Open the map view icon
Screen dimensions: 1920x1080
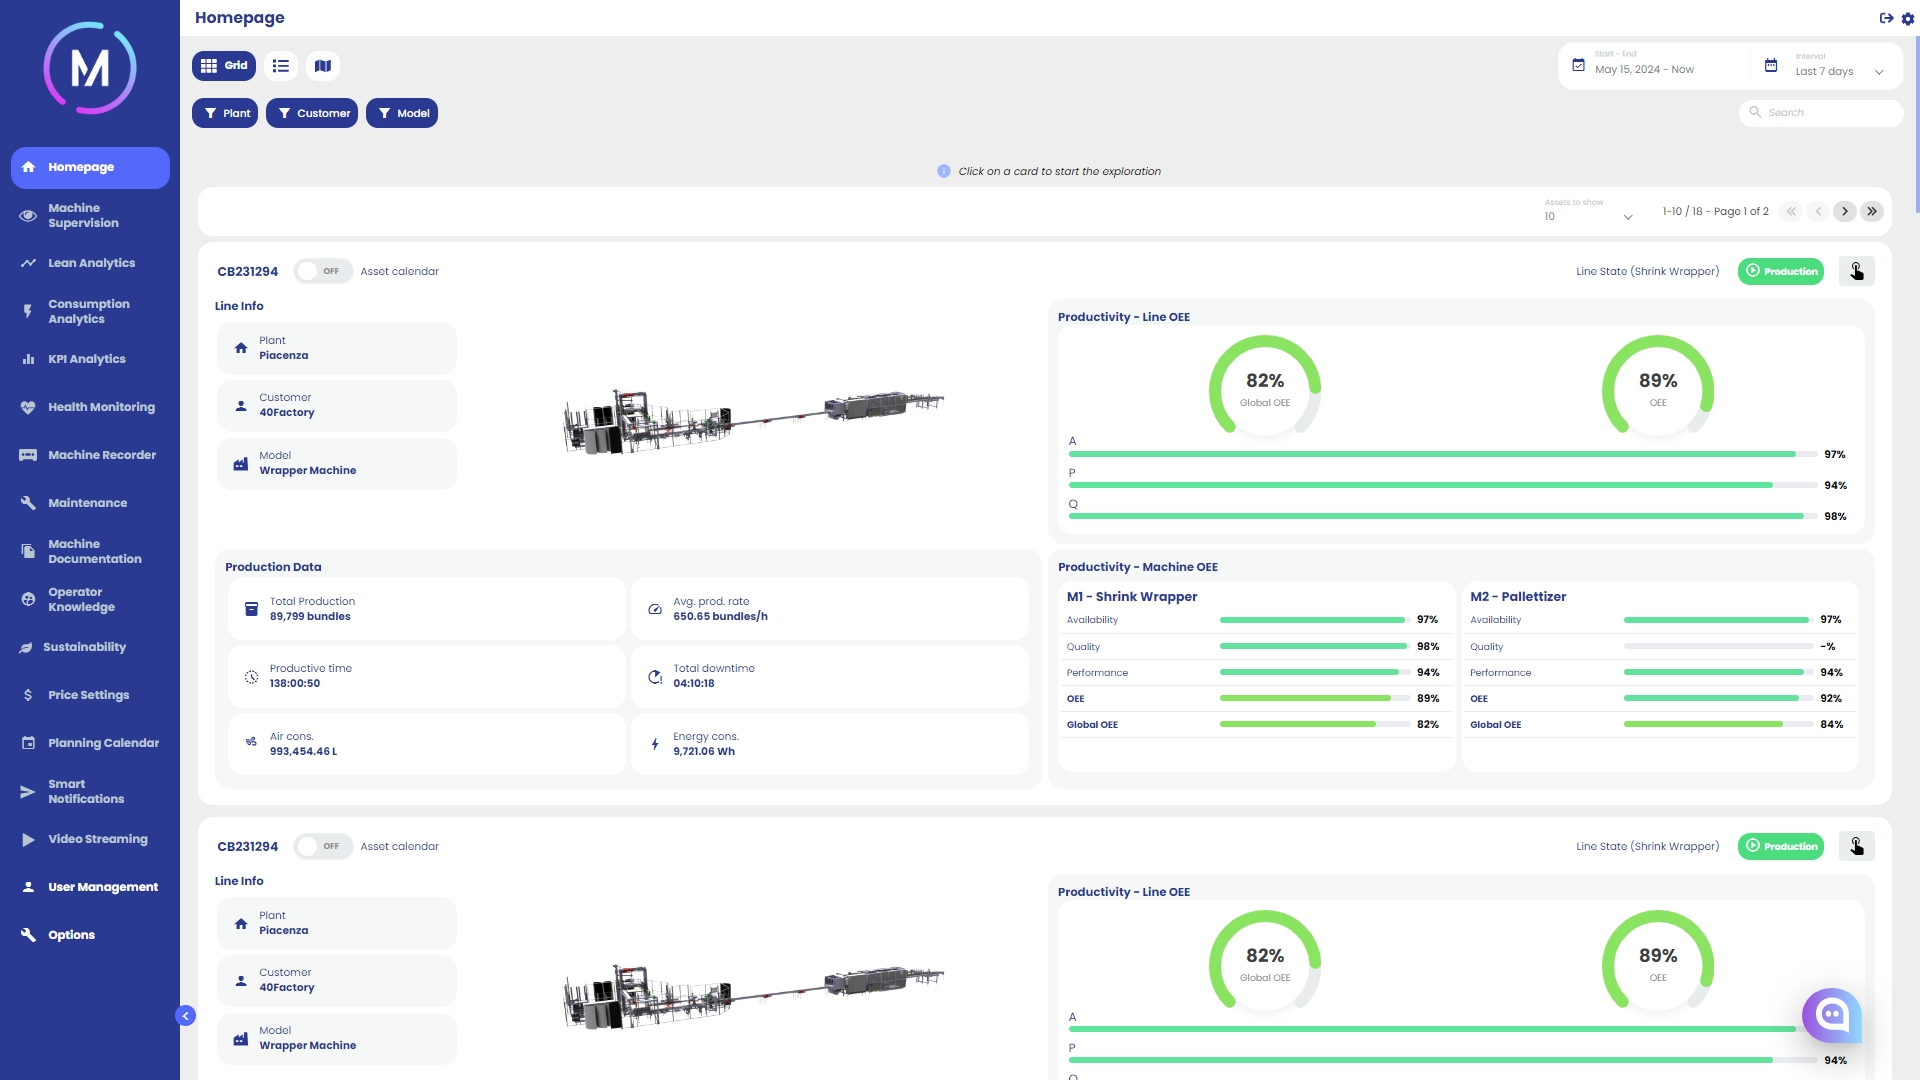323,66
